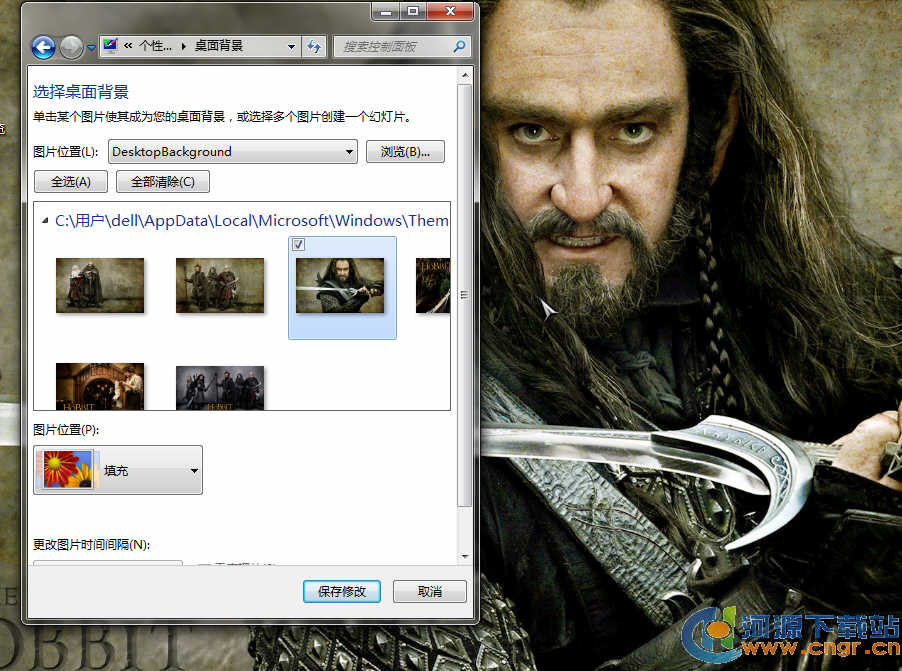This screenshot has width=902, height=671.
Task: Select the dwarf with sword wallpaper thumbnail
Action: click(340, 285)
